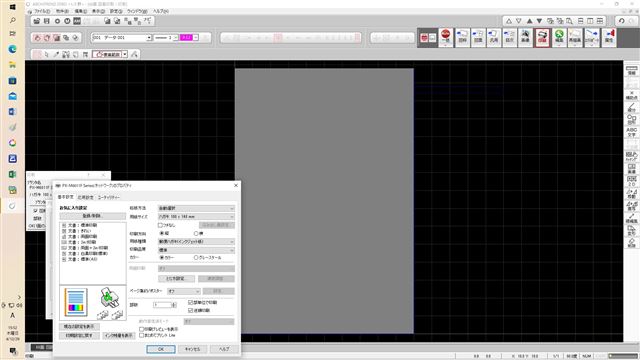Click the save disk icon in toolbar
This screenshot has width=640, height=360.
(47, 21)
